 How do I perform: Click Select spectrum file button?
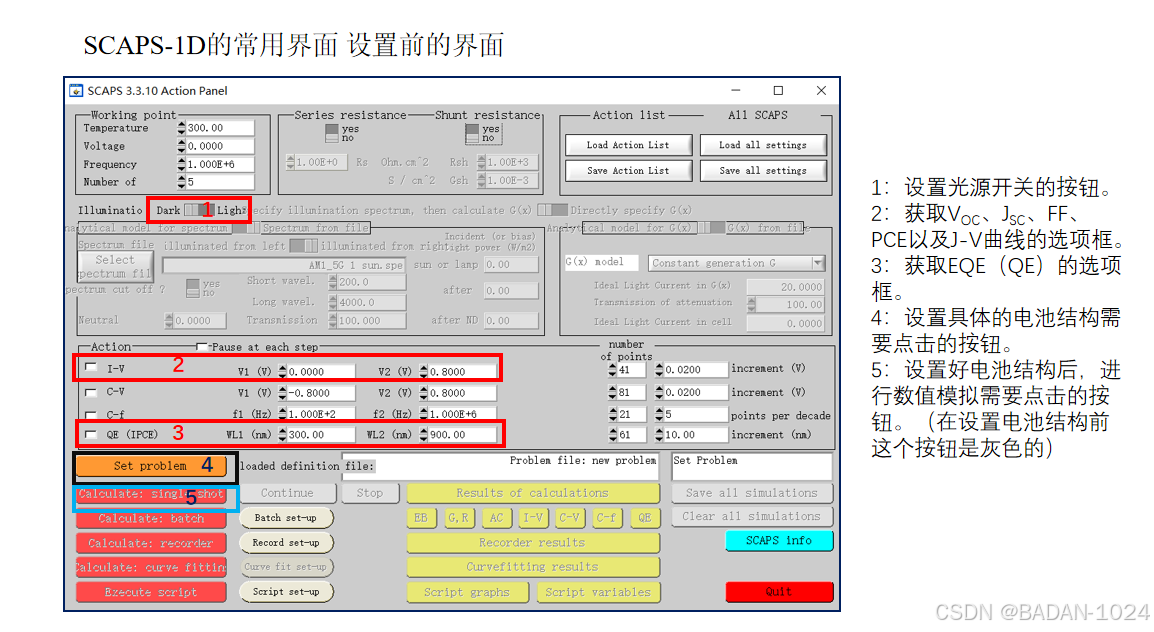pos(116,266)
